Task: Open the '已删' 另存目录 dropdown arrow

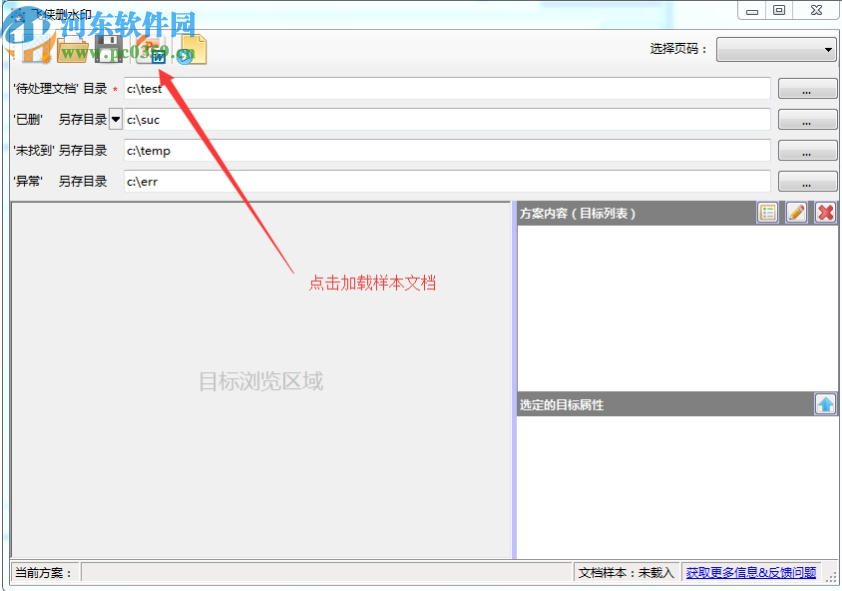Action: coord(115,119)
